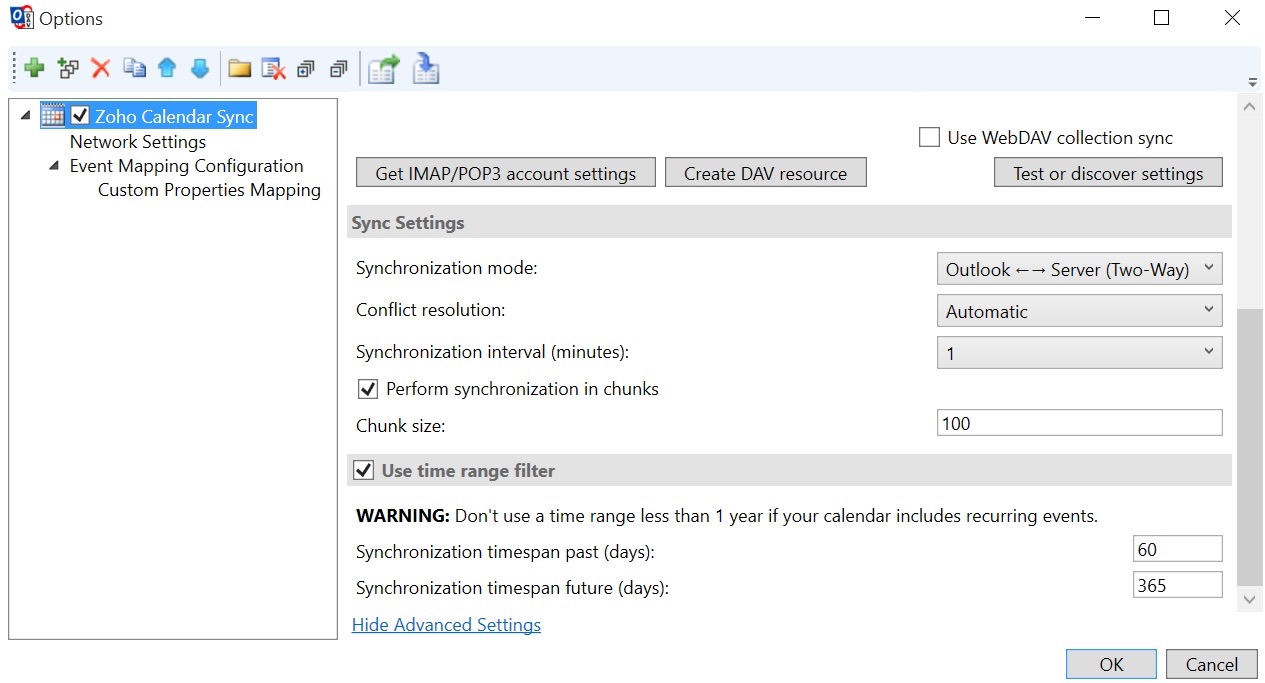Click the green plus add profile icon
The height and width of the screenshot is (683, 1265).
pos(35,69)
